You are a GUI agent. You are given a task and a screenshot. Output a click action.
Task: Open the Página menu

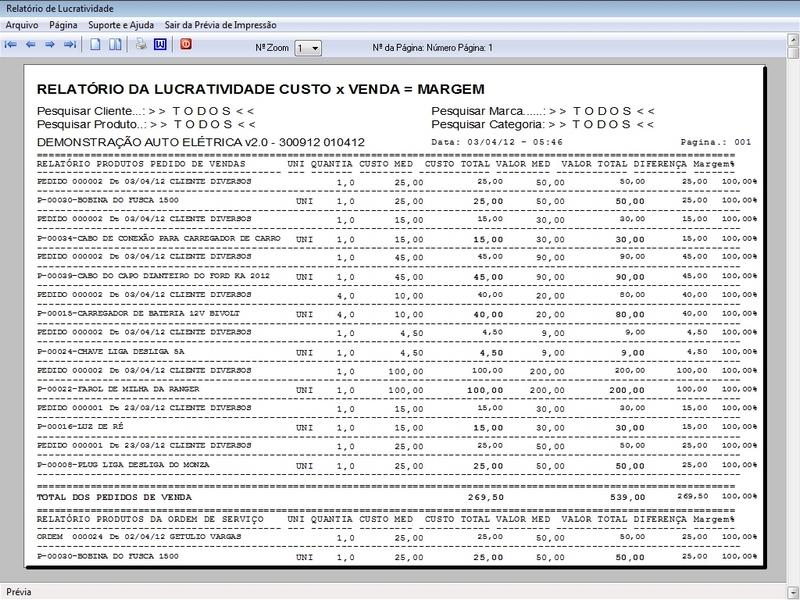[x=63, y=25]
